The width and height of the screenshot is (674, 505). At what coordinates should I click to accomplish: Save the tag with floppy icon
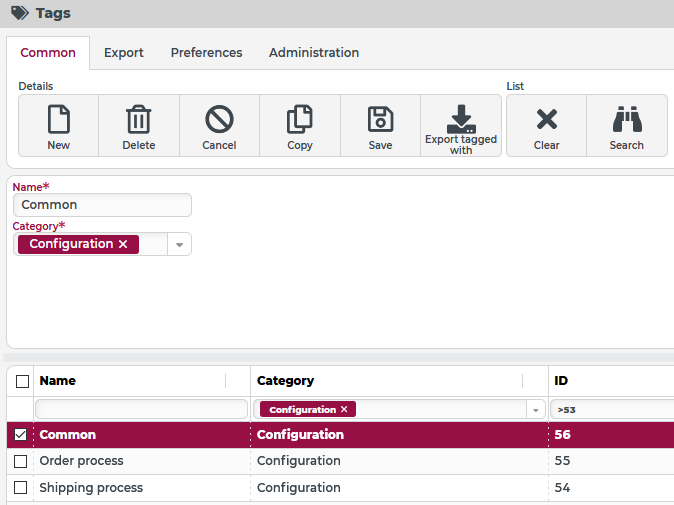380,121
